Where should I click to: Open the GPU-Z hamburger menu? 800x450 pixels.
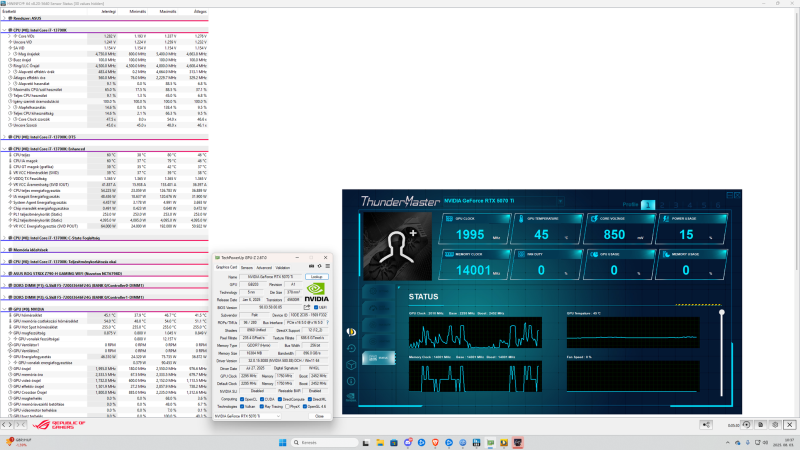pos(328,266)
